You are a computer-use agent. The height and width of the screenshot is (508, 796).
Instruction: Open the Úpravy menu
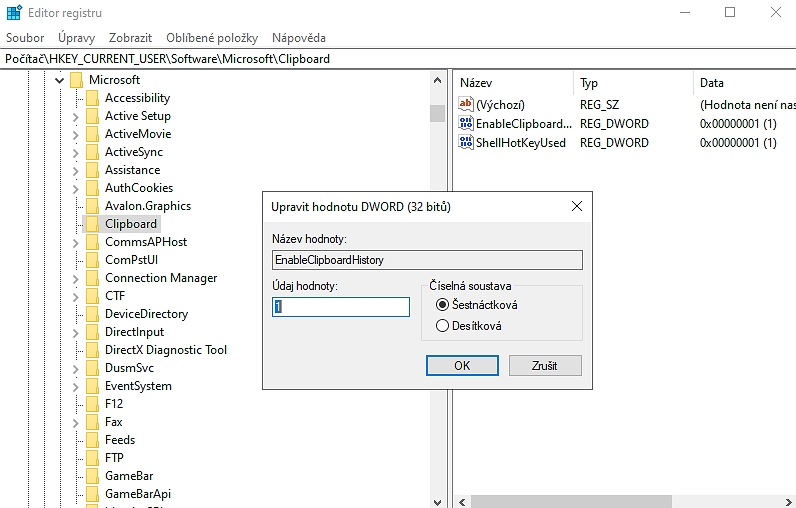[77, 38]
